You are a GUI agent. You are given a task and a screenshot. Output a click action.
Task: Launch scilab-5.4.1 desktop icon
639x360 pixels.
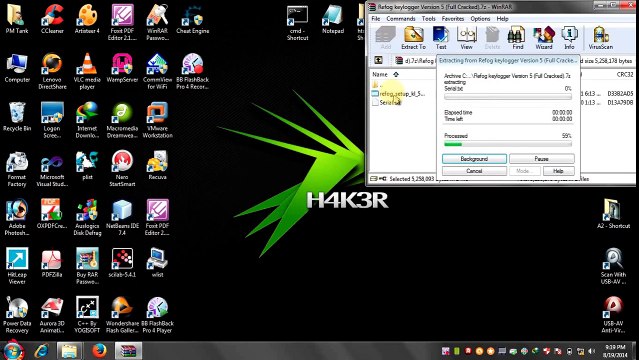122,263
